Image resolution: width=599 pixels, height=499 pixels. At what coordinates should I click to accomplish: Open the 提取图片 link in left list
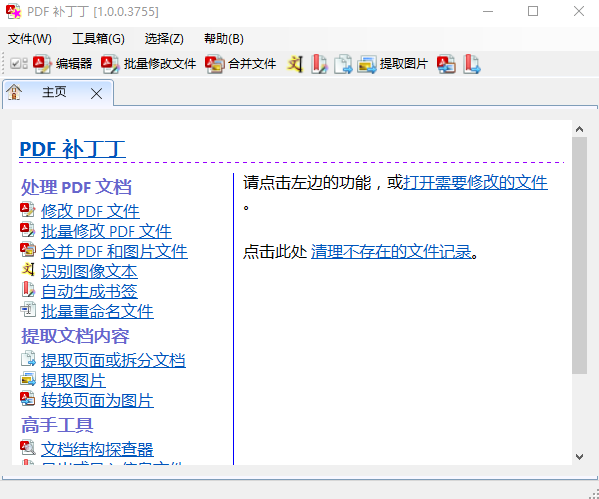[73, 380]
